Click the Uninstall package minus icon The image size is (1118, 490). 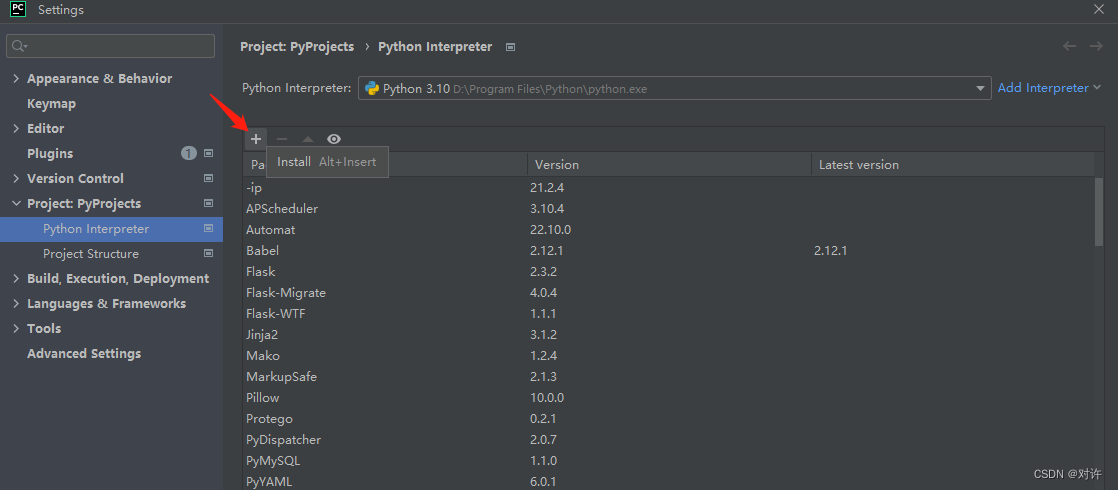click(x=282, y=139)
